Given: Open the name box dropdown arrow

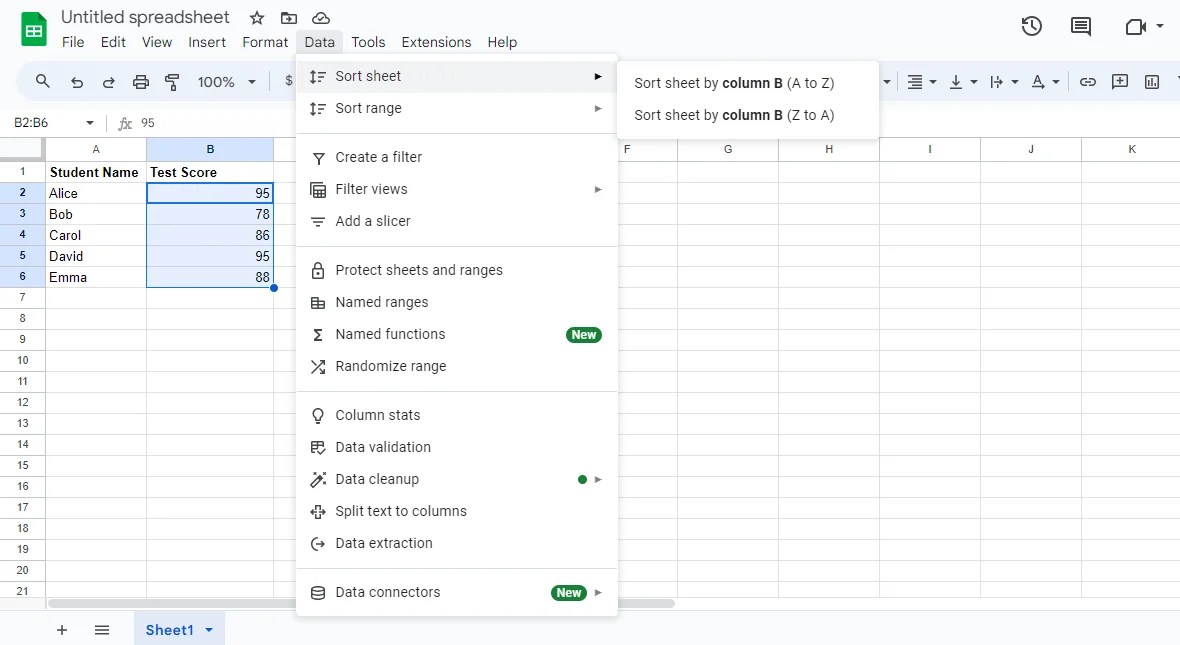Looking at the screenshot, I should 88,122.
